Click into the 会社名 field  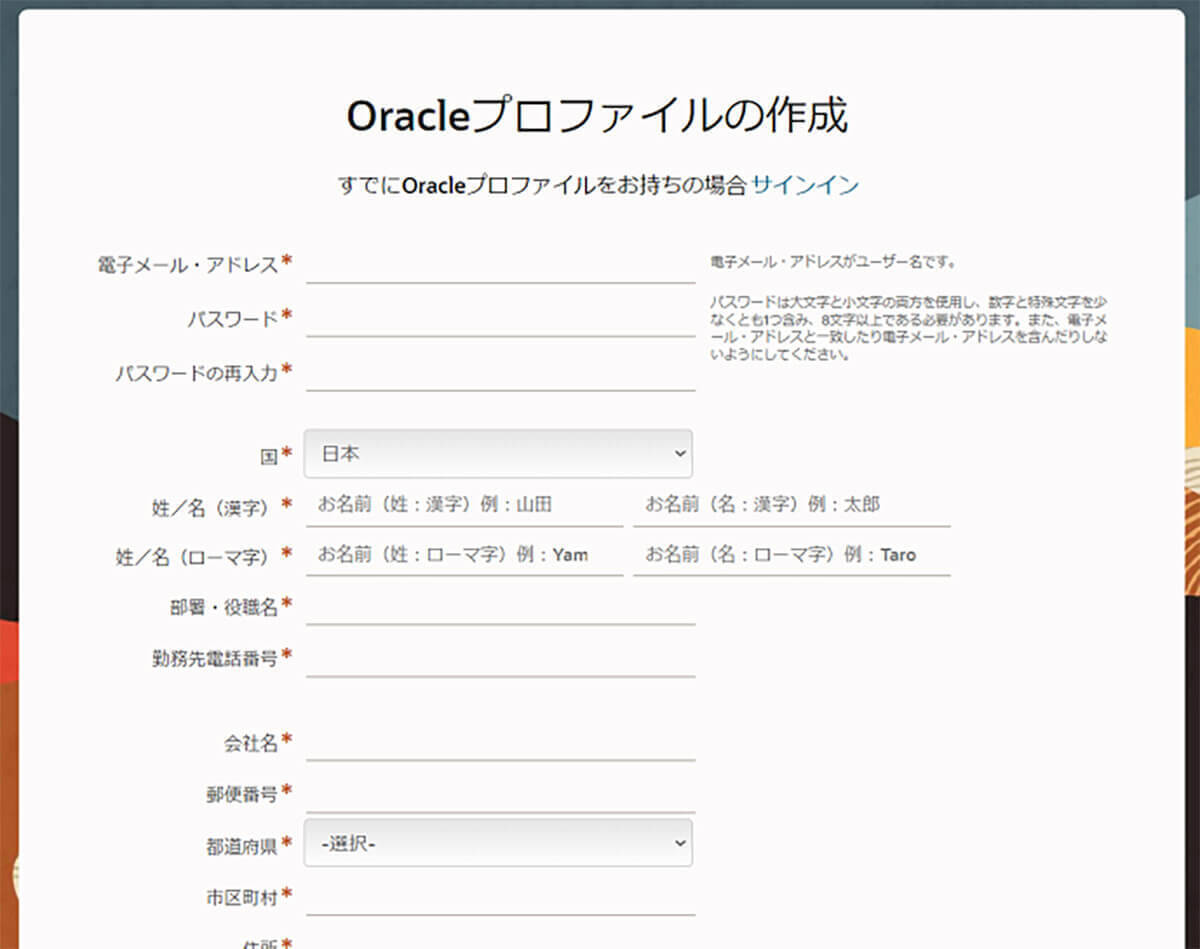[500, 743]
